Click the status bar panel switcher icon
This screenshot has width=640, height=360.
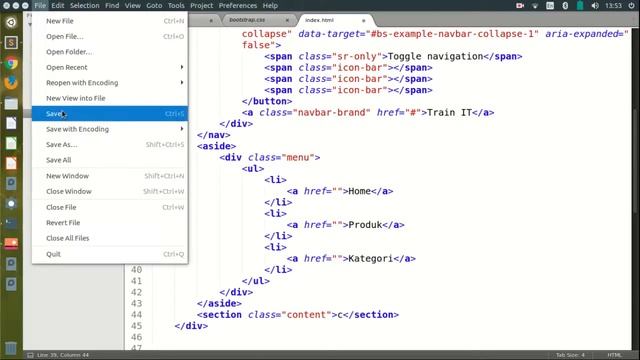(x=30, y=355)
